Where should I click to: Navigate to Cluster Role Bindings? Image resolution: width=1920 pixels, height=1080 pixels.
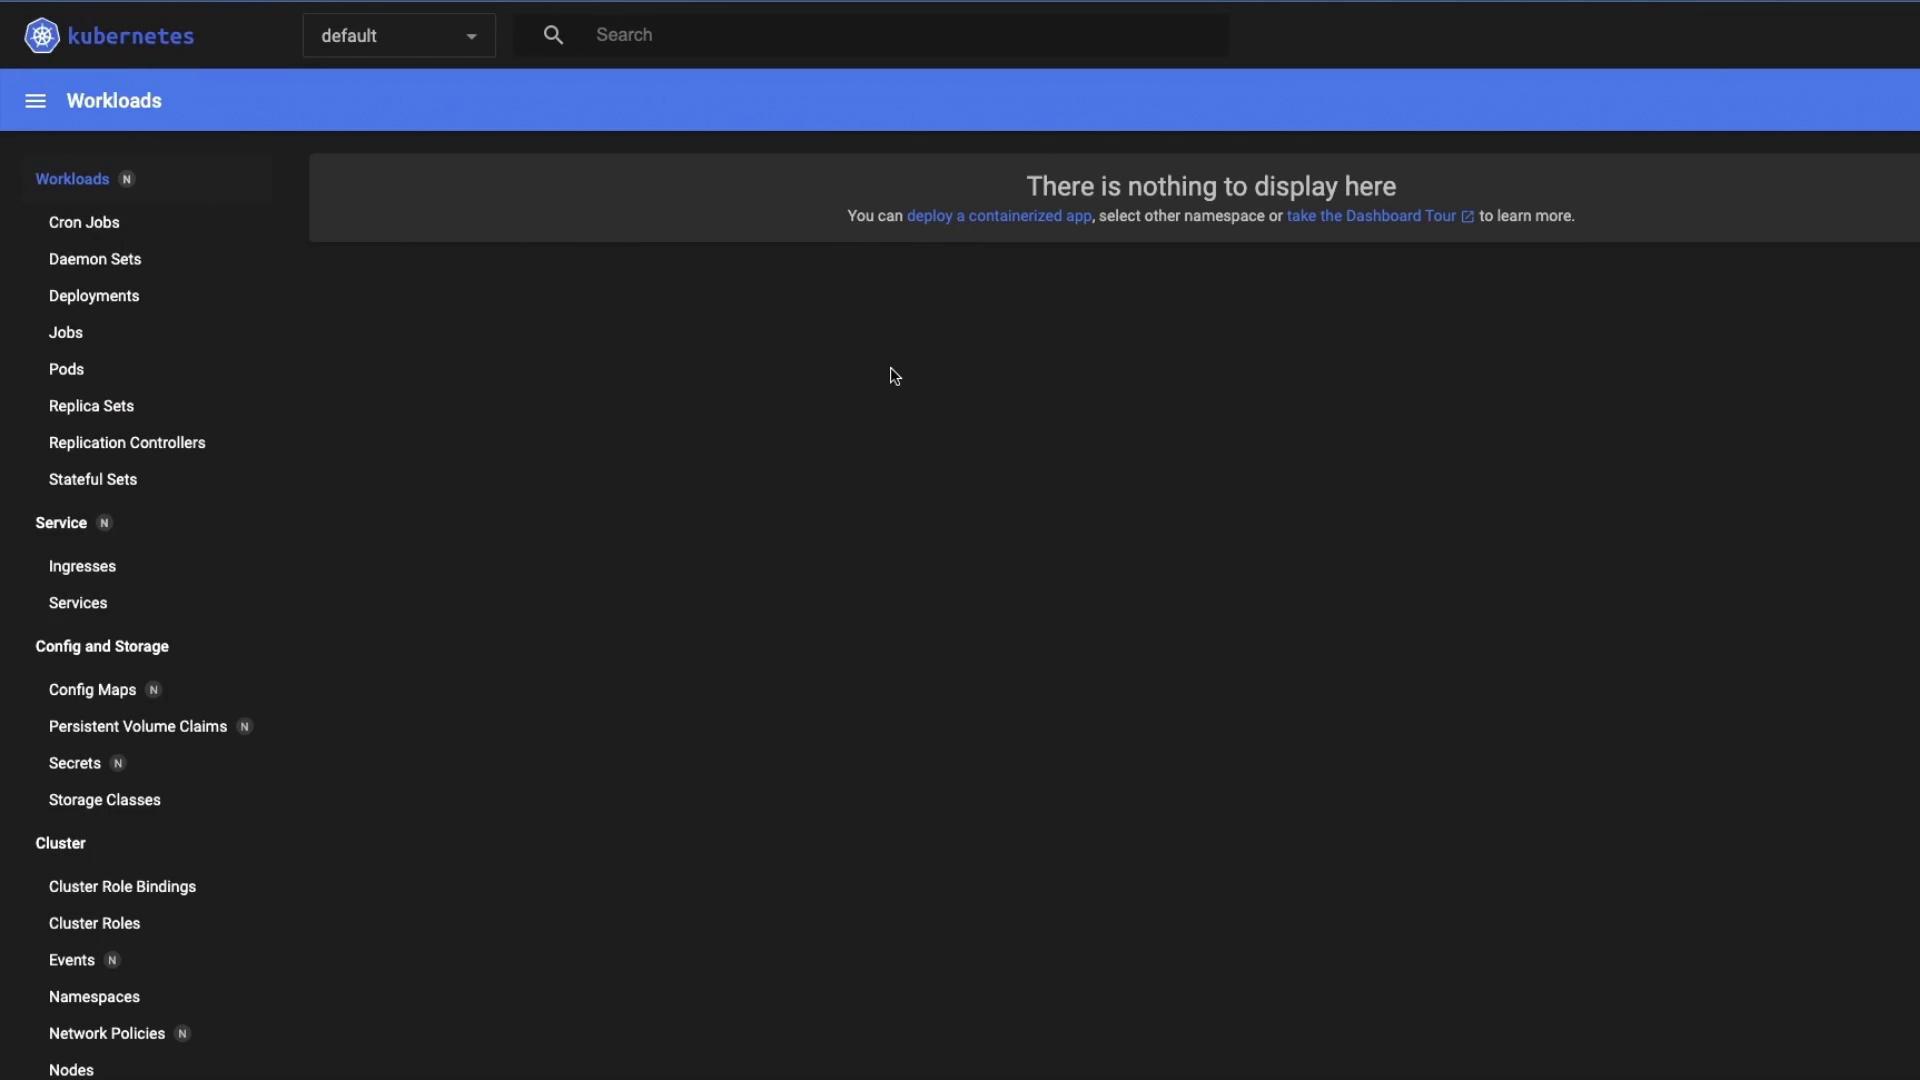[122, 887]
